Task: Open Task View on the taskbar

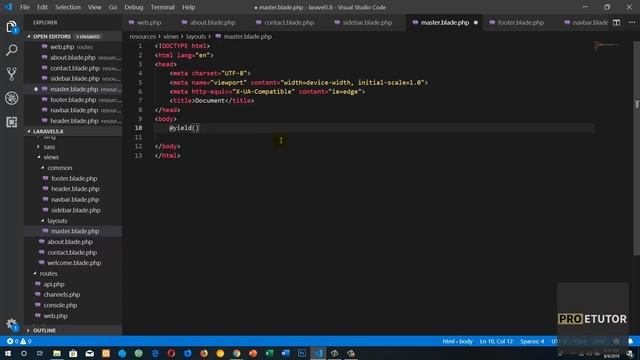Action: point(40,353)
